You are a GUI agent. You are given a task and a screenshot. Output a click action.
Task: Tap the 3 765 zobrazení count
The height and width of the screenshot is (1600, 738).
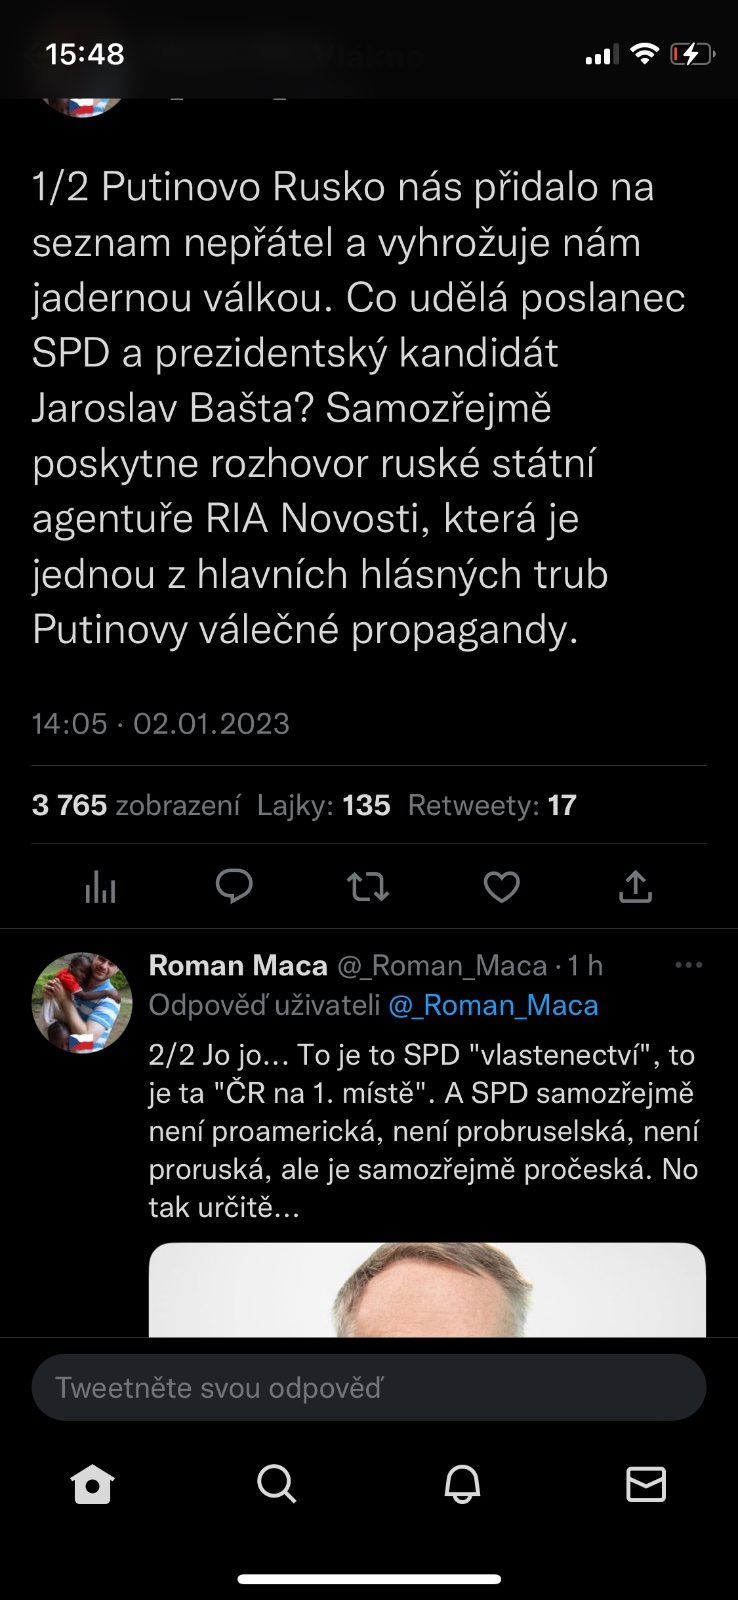(136, 805)
